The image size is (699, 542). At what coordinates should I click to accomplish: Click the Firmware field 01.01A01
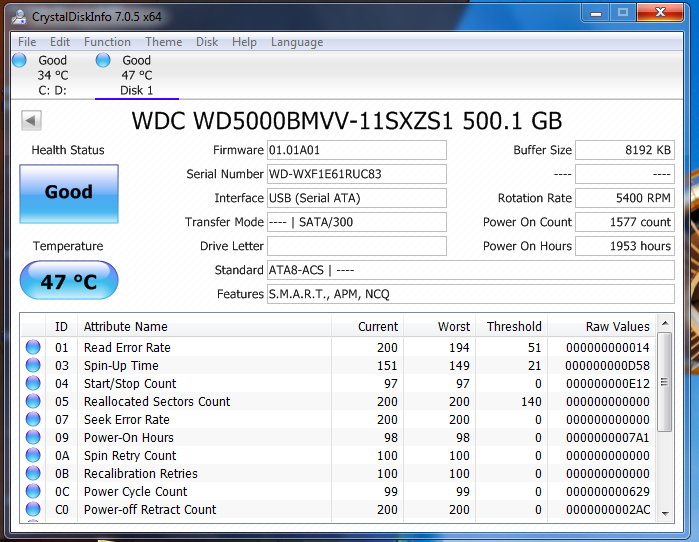coord(357,150)
